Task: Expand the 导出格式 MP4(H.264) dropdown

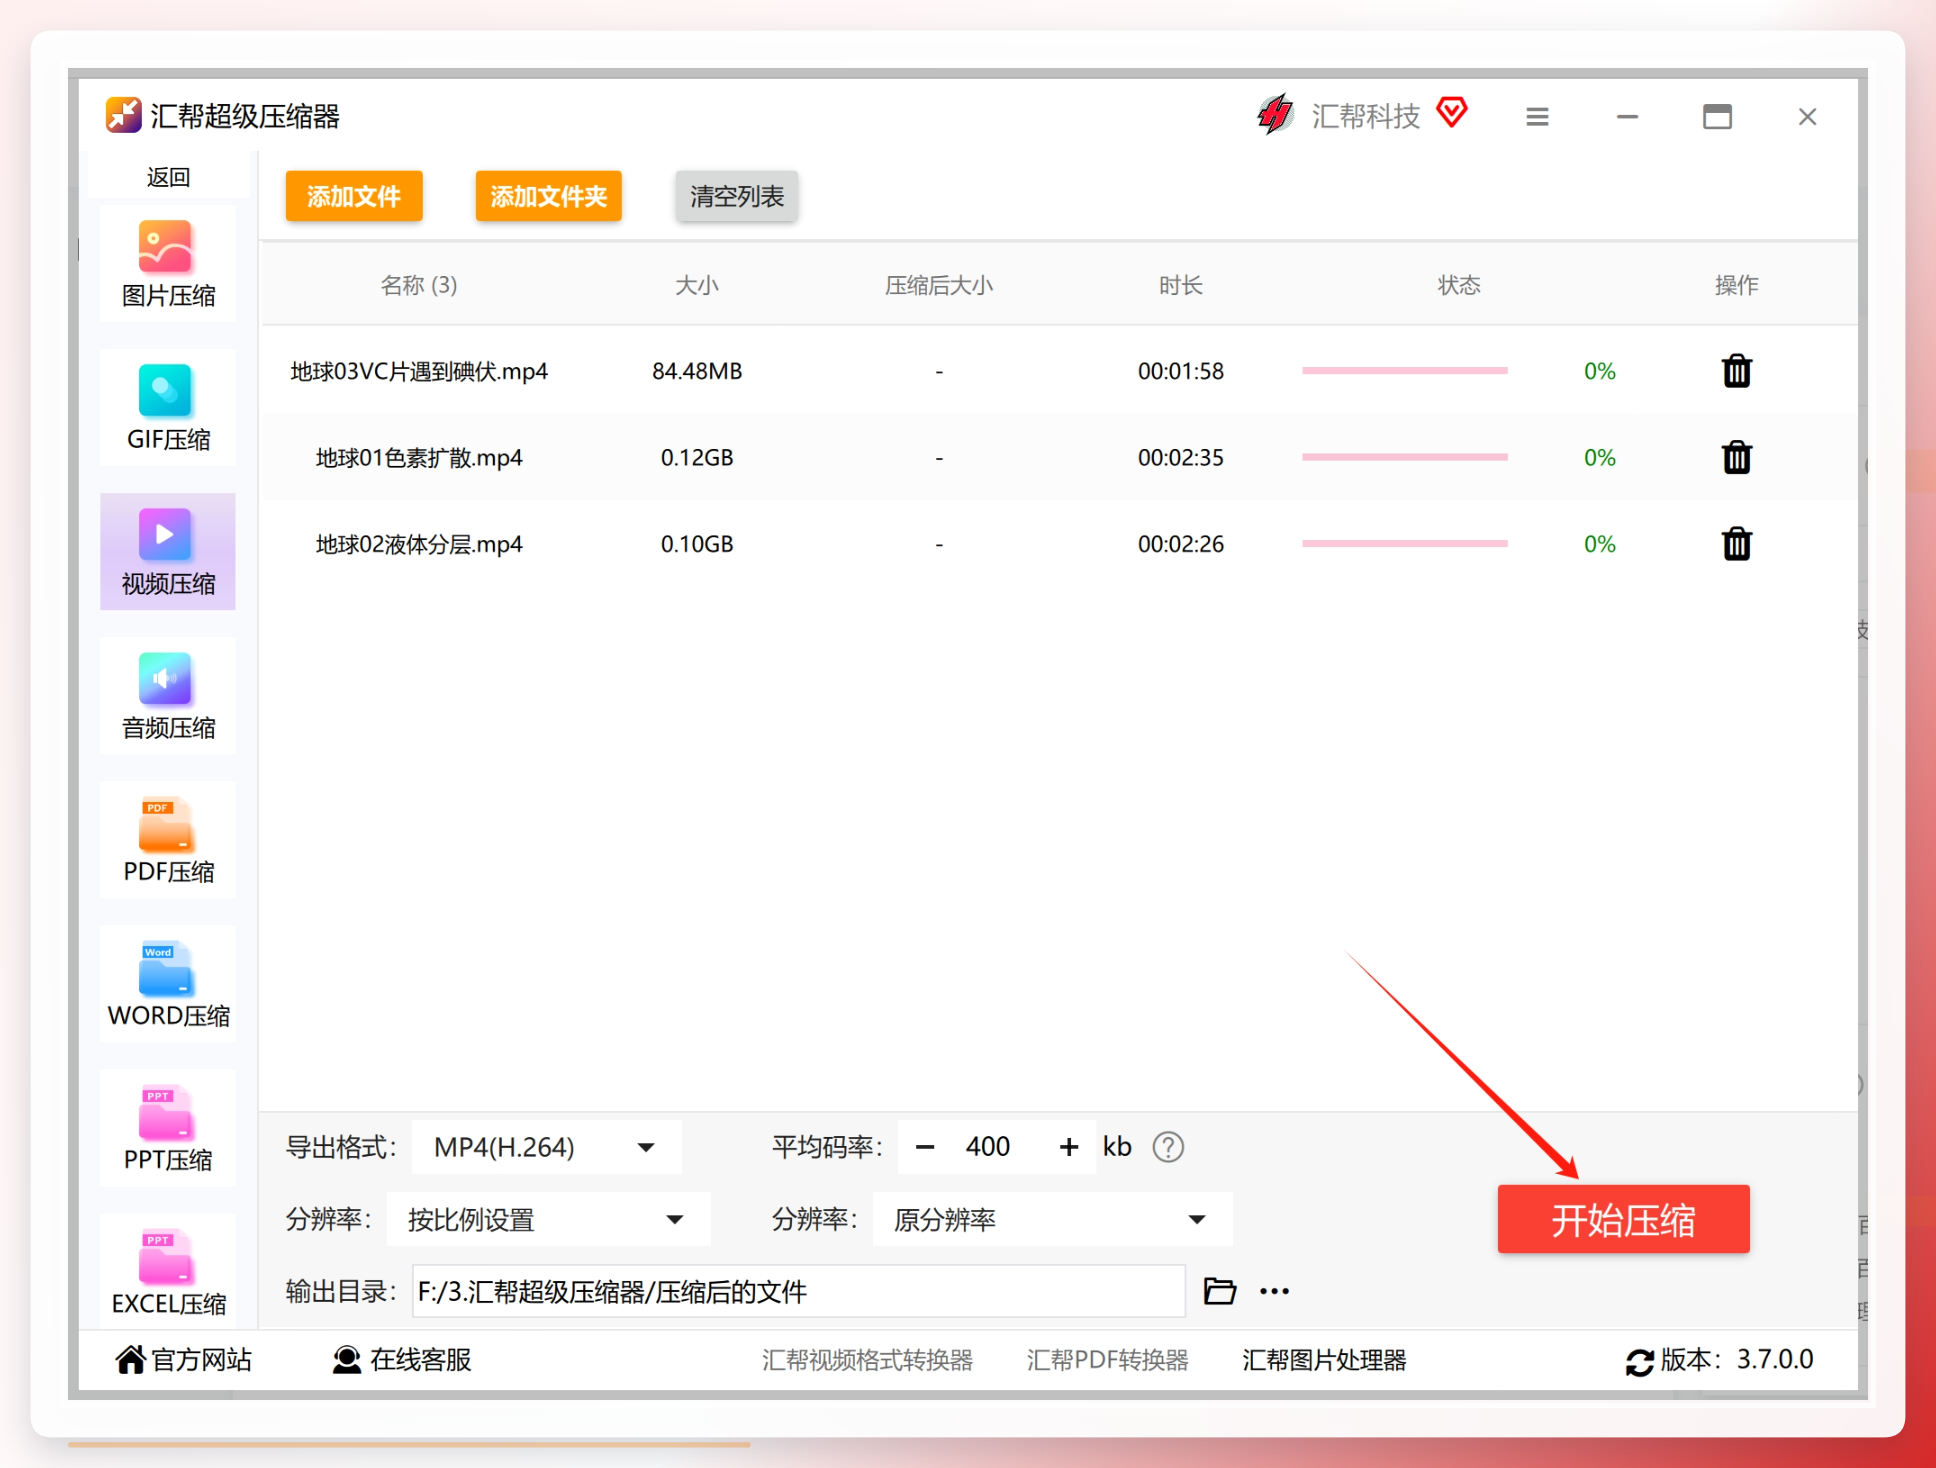Action: [547, 1147]
